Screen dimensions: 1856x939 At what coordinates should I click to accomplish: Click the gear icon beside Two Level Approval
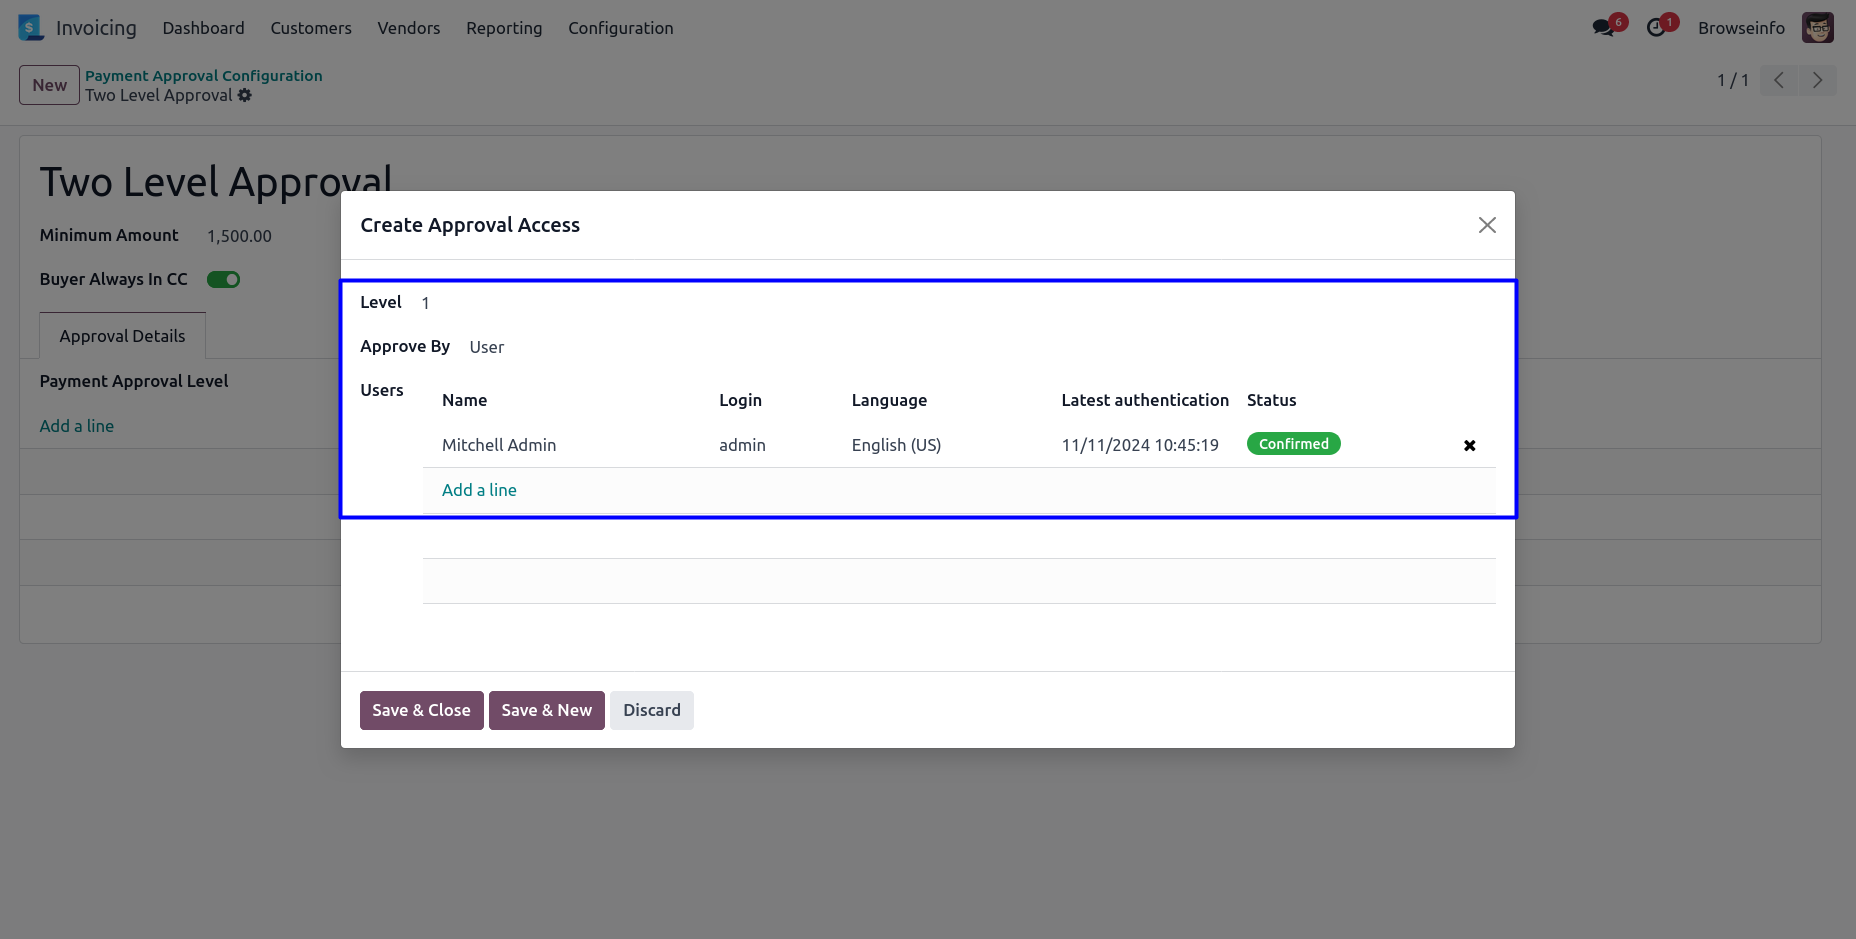pyautogui.click(x=245, y=96)
